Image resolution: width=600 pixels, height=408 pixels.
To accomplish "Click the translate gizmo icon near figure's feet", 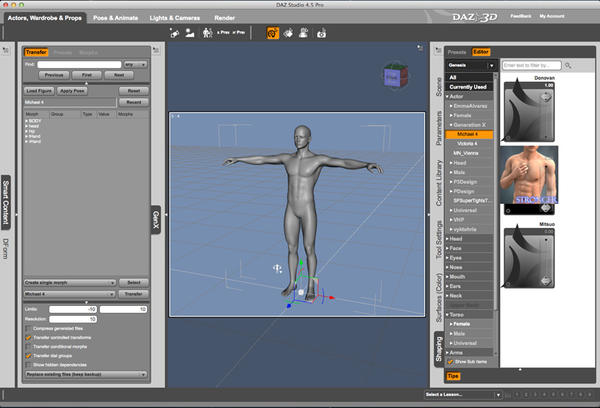I will click(x=277, y=269).
